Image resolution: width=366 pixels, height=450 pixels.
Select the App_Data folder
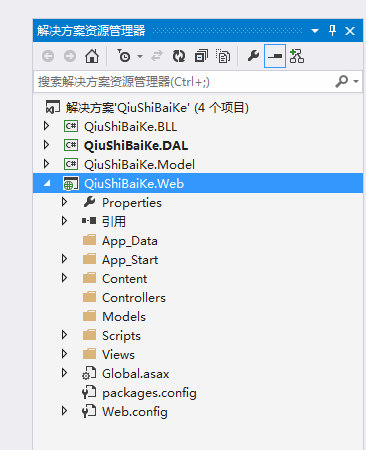pos(130,241)
